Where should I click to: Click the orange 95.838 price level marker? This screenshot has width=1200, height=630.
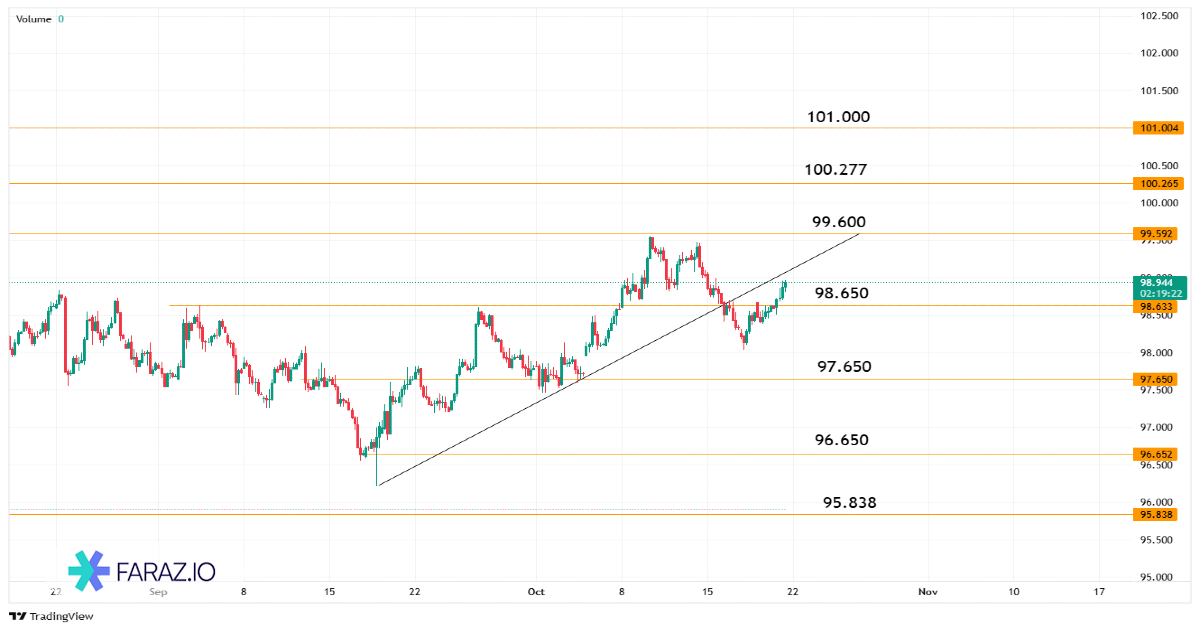pos(1158,514)
